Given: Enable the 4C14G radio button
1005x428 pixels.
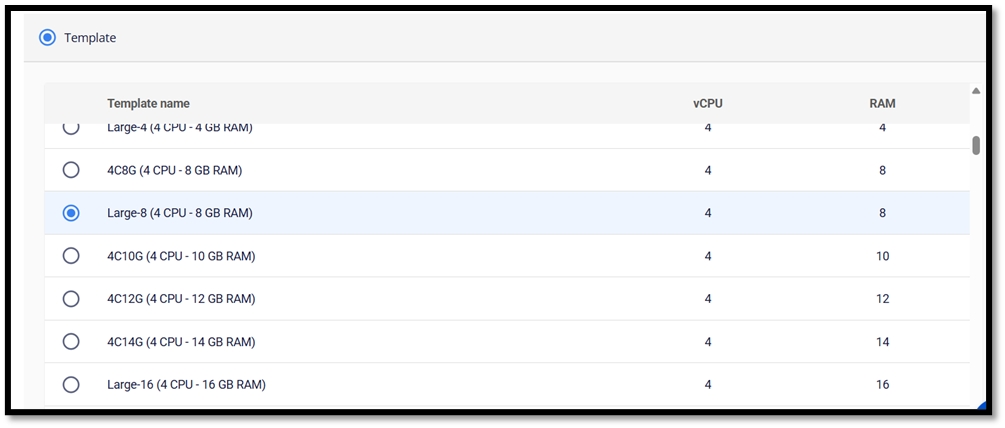Looking at the screenshot, I should tap(71, 342).
